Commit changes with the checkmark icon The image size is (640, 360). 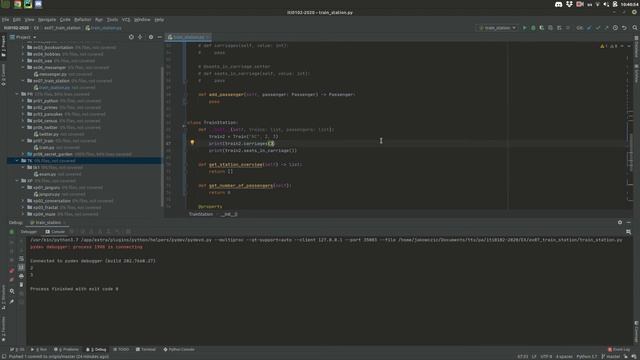(598, 28)
